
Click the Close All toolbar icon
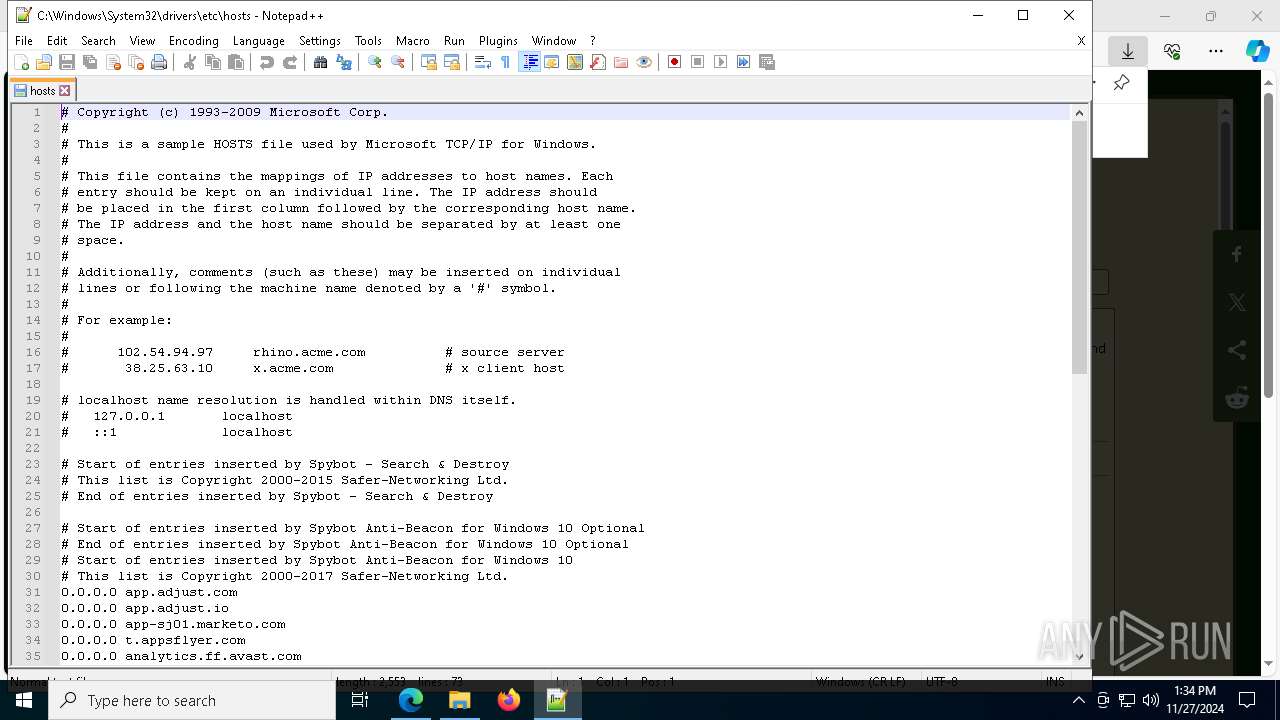(x=136, y=62)
